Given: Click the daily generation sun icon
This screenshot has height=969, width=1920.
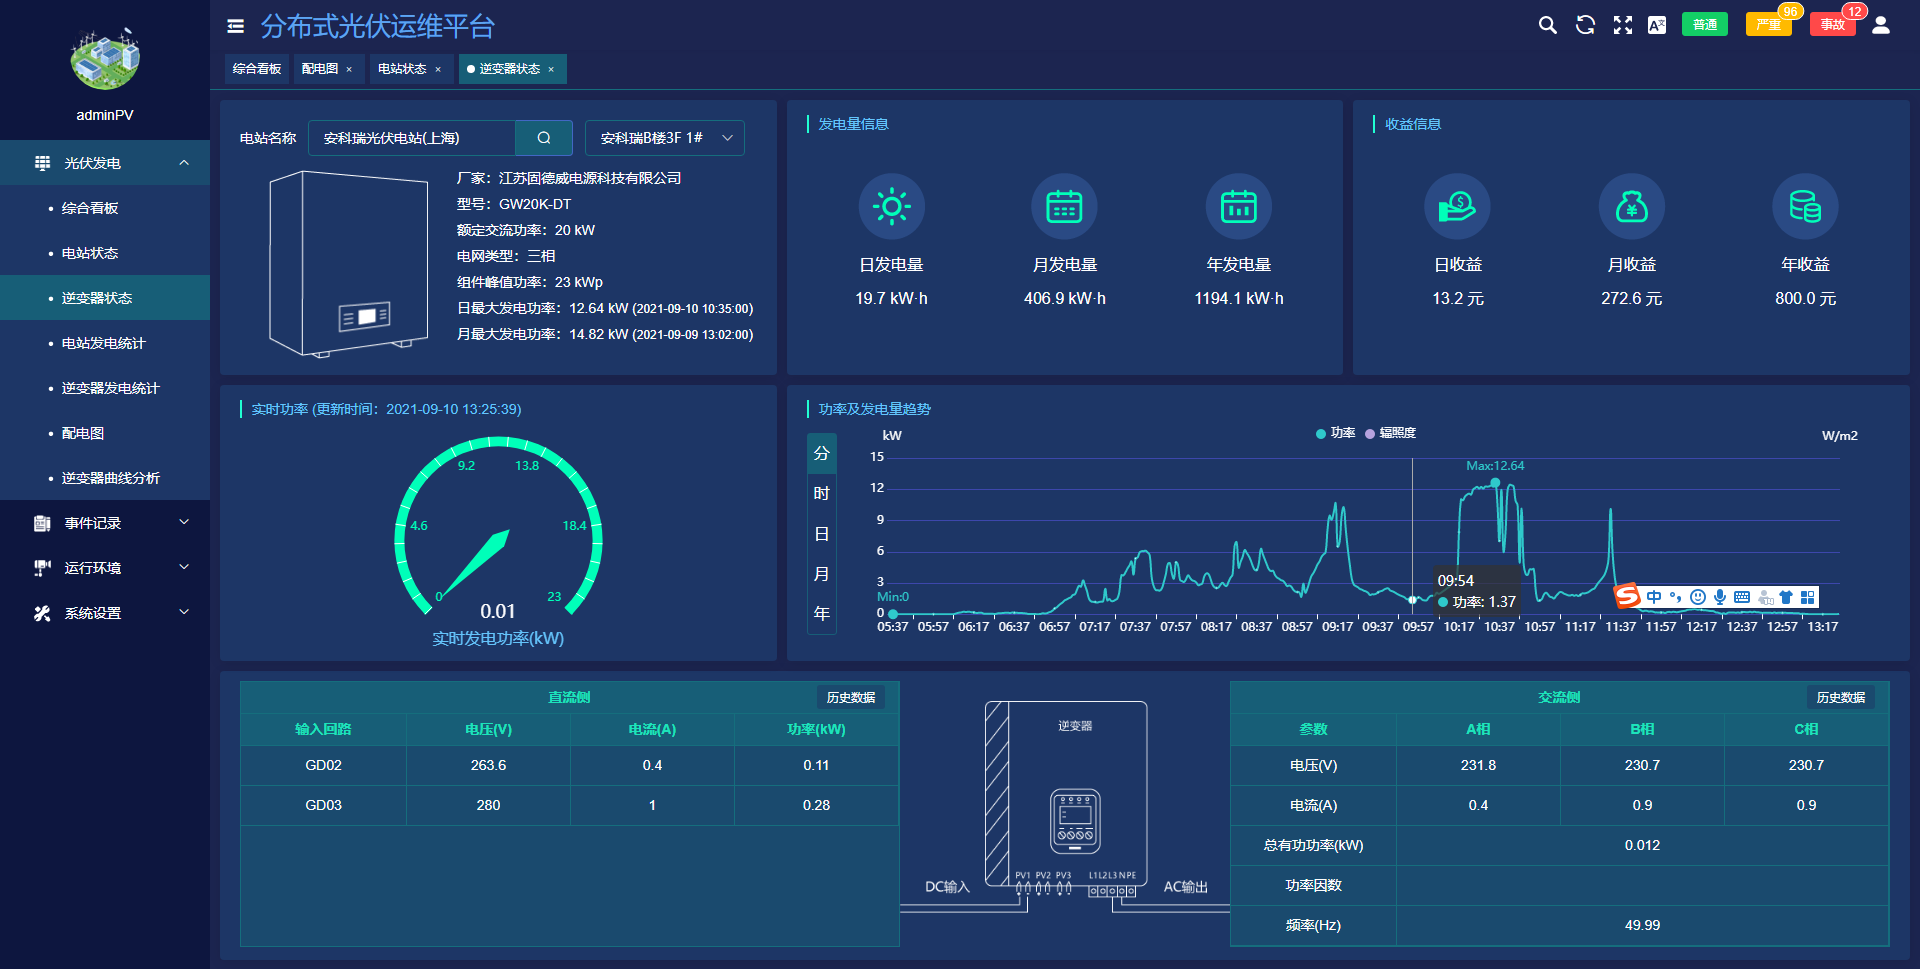Looking at the screenshot, I should point(891,207).
